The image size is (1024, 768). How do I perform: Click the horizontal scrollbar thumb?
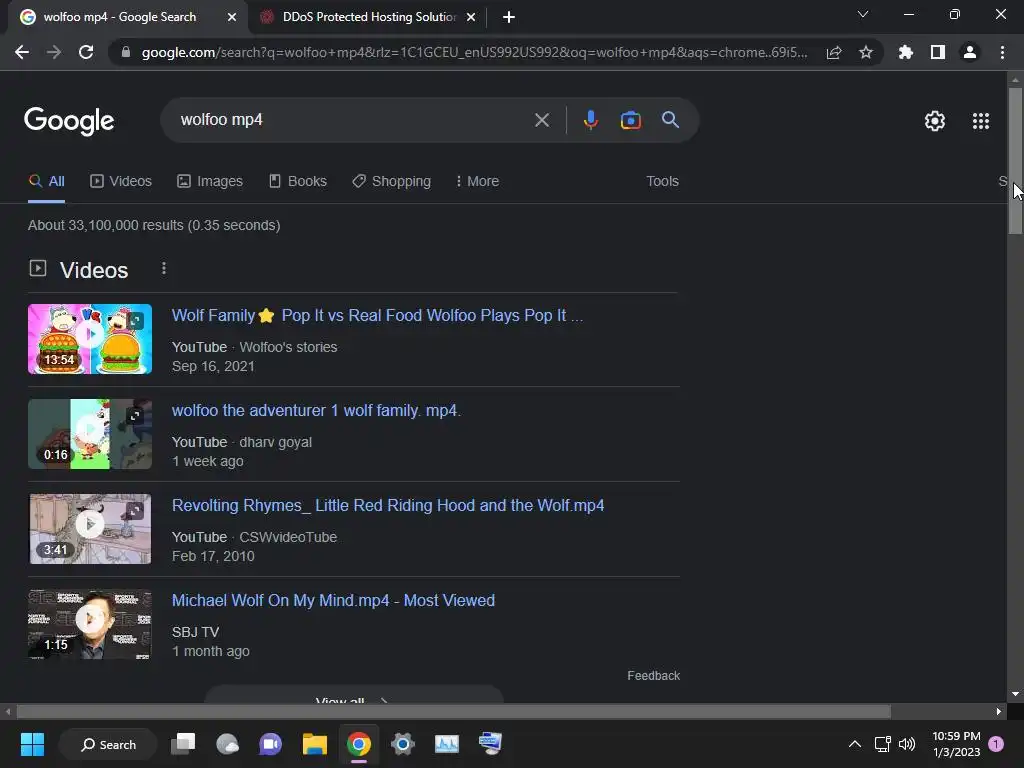pyautogui.click(x=454, y=711)
